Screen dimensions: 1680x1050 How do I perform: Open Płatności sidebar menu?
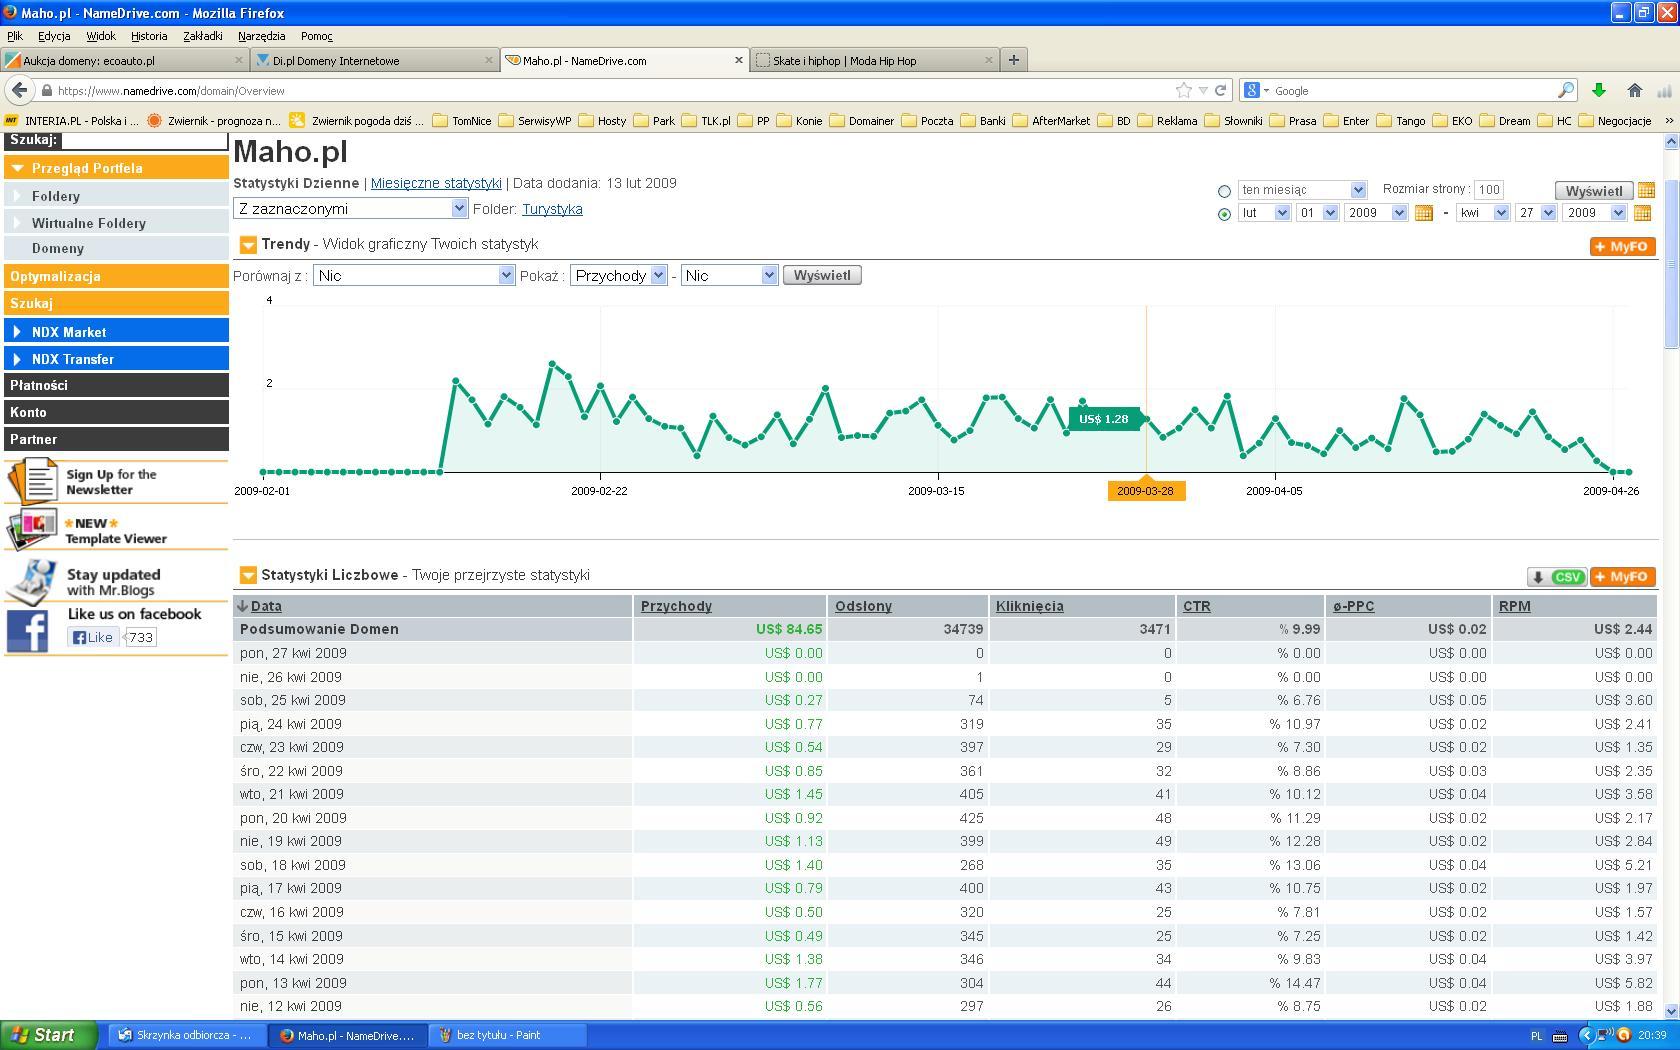point(116,385)
